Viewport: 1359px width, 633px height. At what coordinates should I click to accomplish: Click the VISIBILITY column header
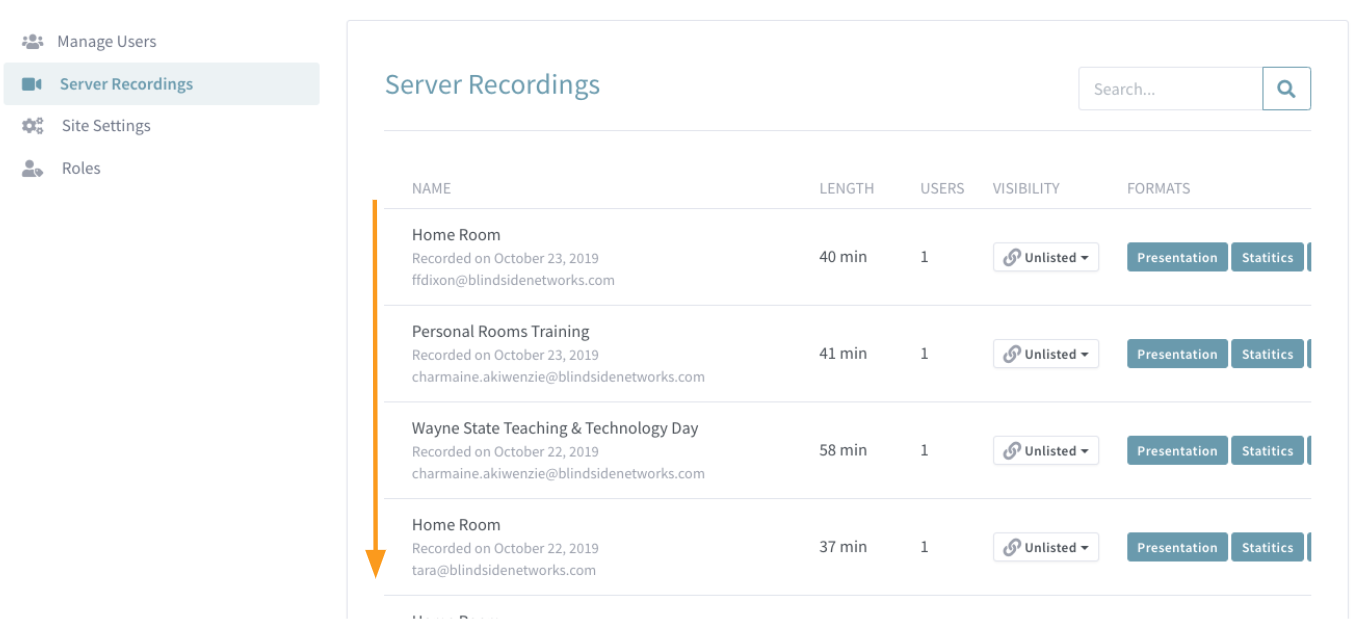tap(1026, 188)
